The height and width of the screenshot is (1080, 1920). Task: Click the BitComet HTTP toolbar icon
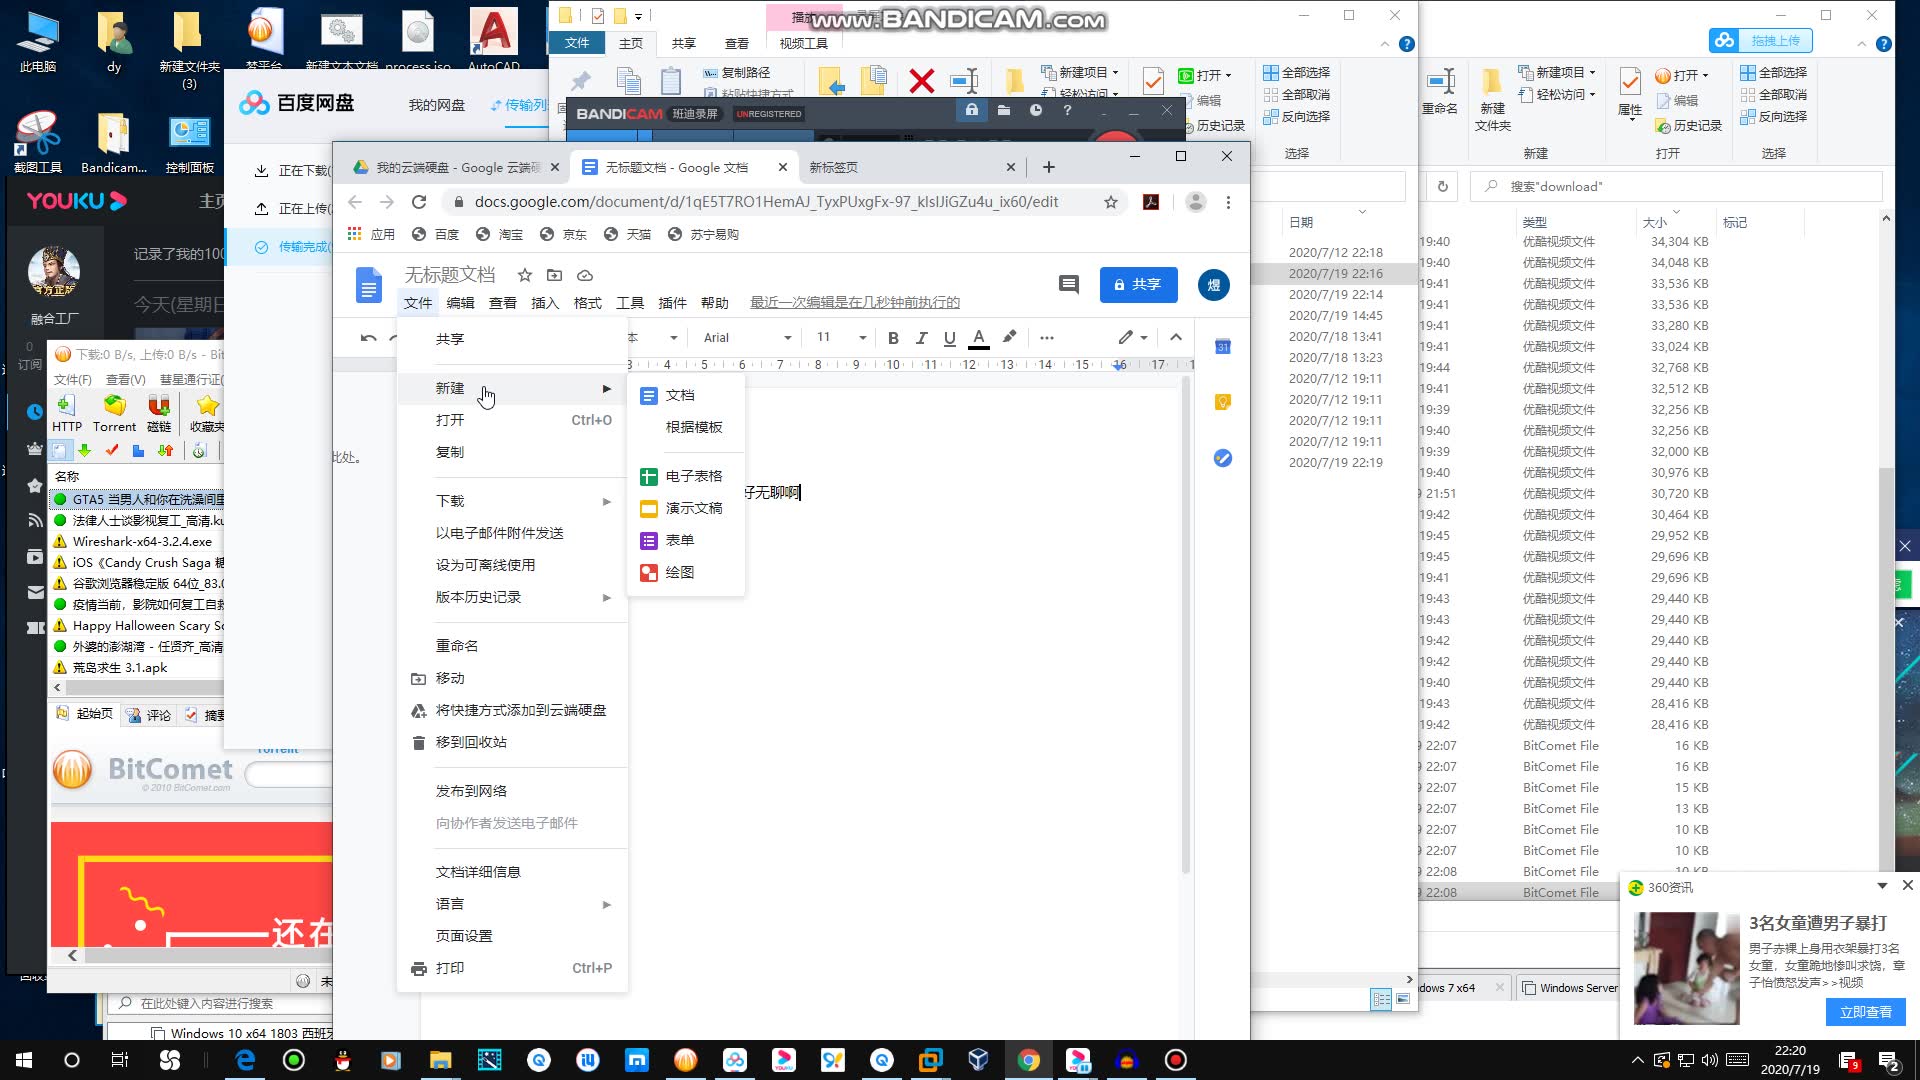[x=66, y=414]
